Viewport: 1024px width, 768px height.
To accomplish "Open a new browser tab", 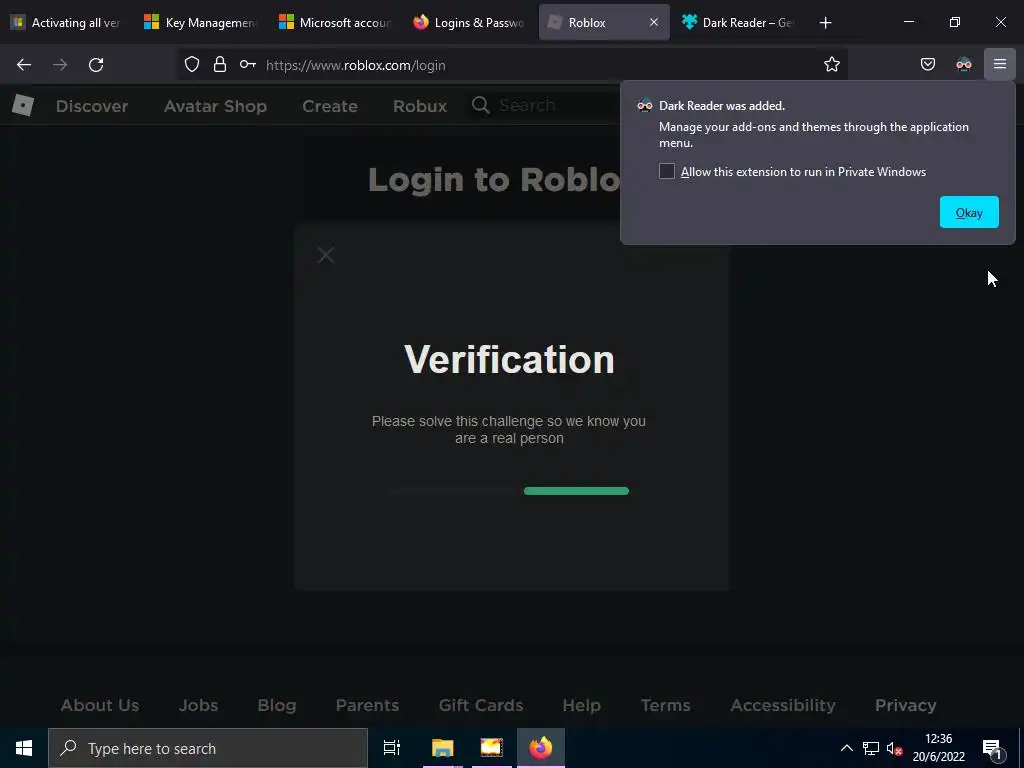I will point(825,23).
